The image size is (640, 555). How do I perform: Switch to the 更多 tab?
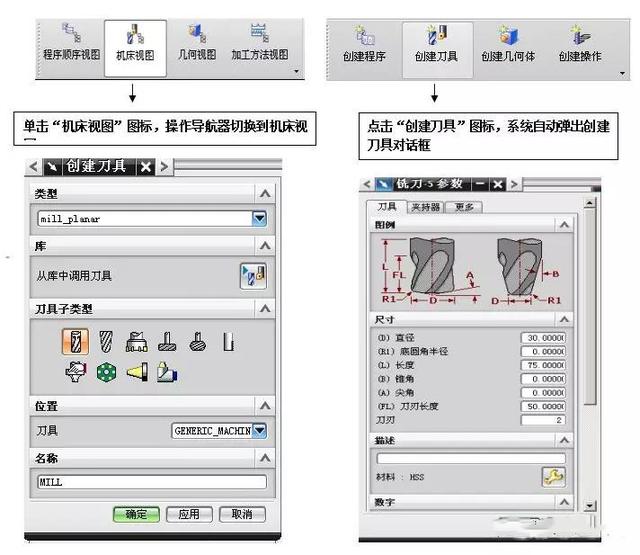[x=464, y=207]
